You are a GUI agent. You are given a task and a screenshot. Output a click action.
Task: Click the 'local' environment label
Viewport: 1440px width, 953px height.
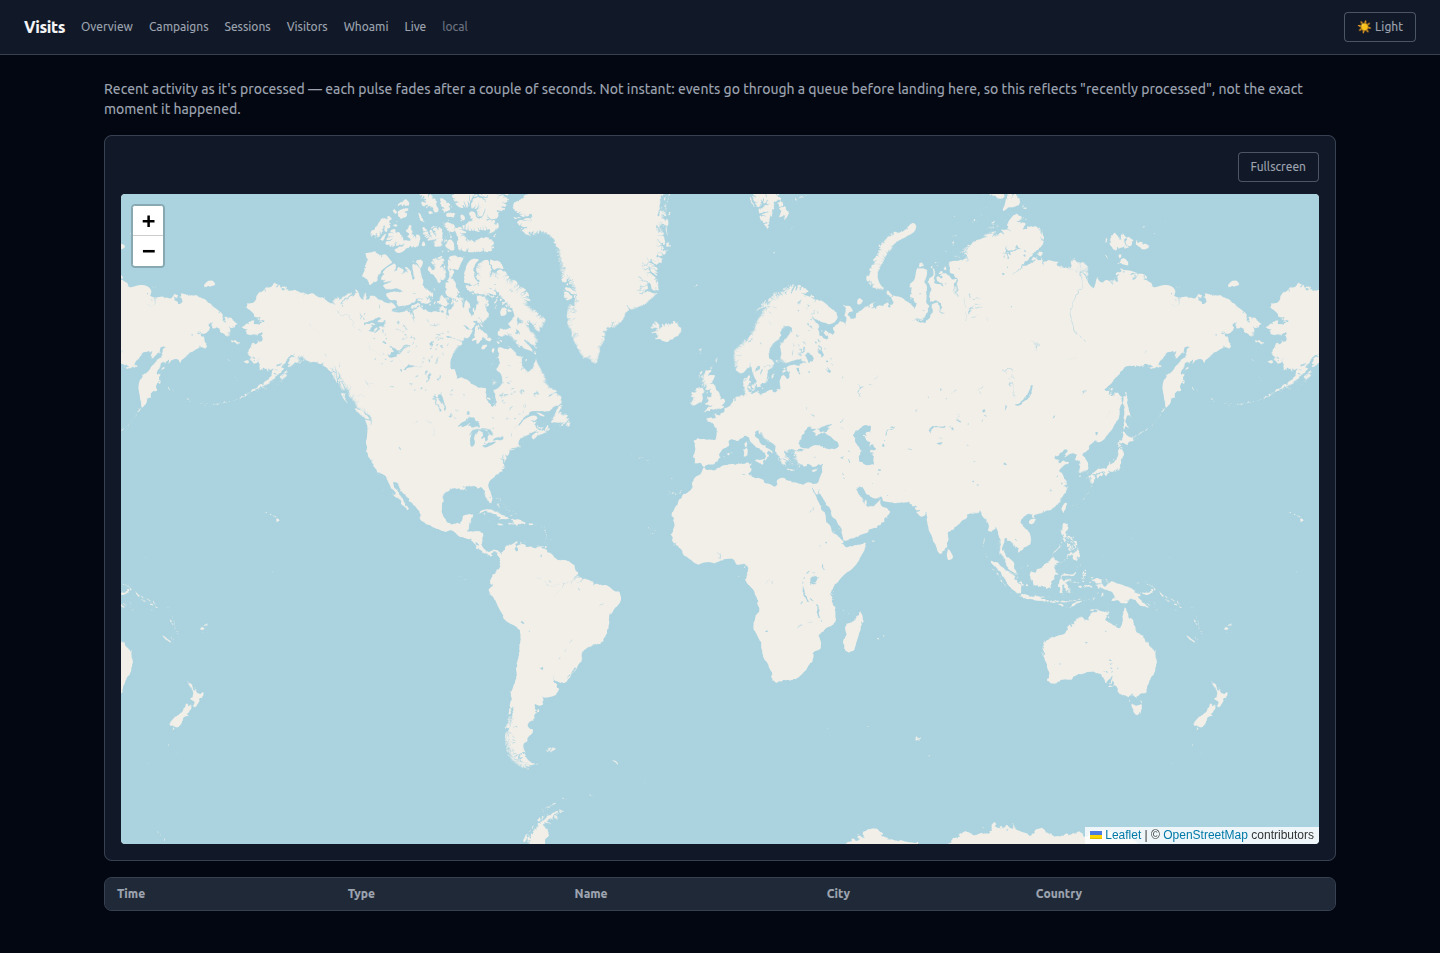[x=455, y=27]
